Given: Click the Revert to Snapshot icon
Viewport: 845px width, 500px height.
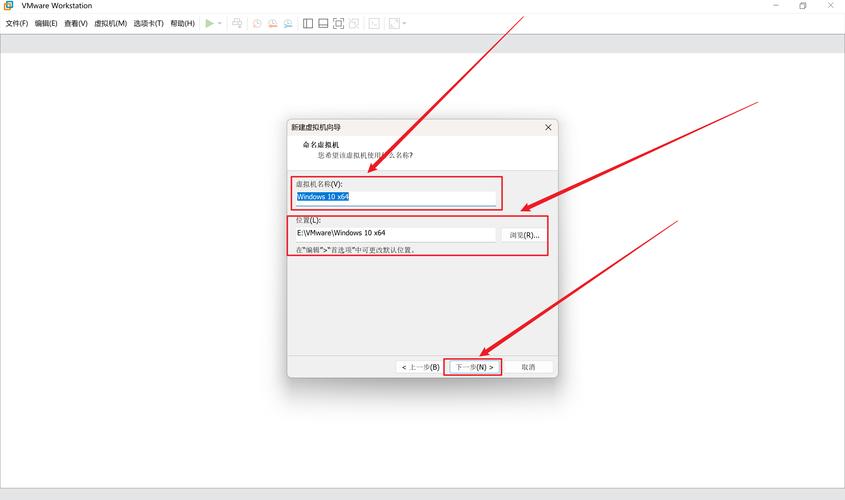Looking at the screenshot, I should [x=272, y=23].
